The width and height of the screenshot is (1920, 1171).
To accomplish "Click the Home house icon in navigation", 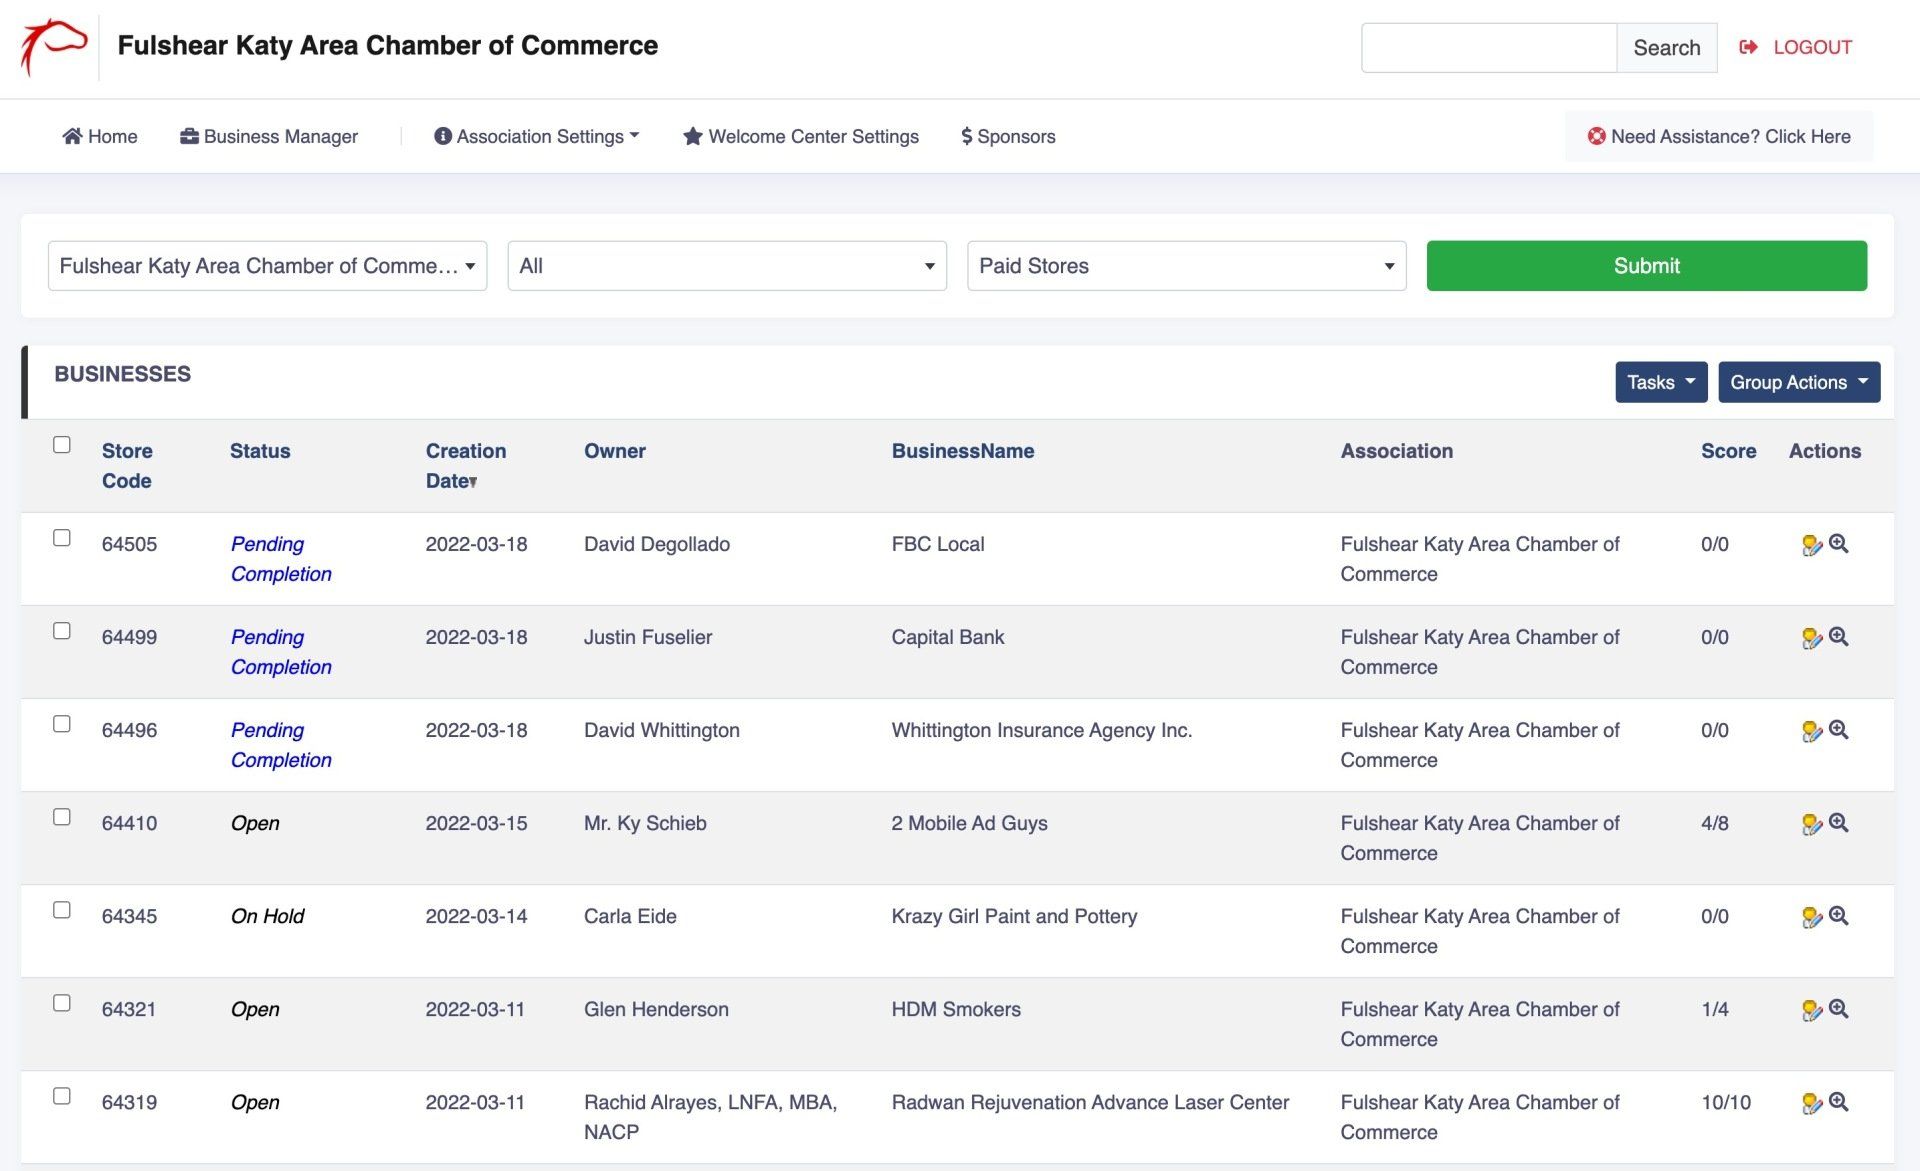I will (x=71, y=136).
